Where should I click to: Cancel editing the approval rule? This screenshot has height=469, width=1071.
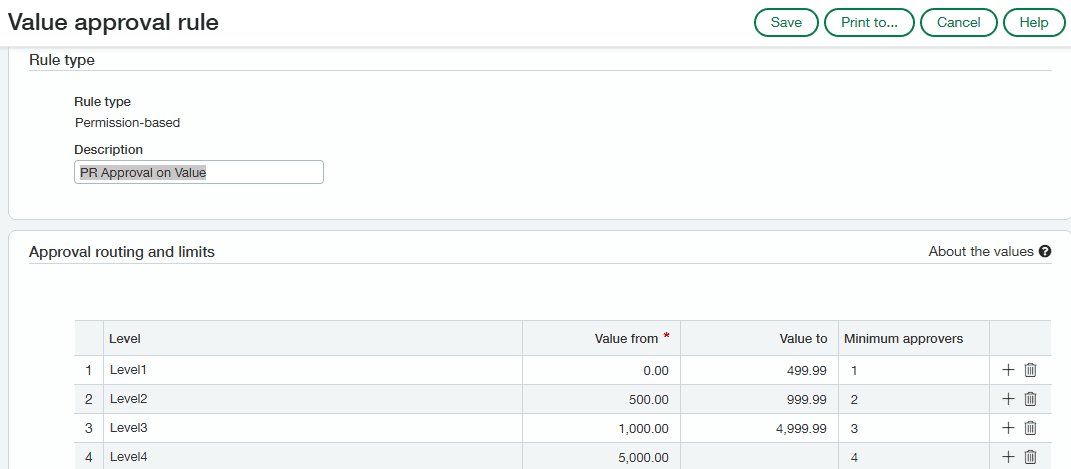click(959, 23)
